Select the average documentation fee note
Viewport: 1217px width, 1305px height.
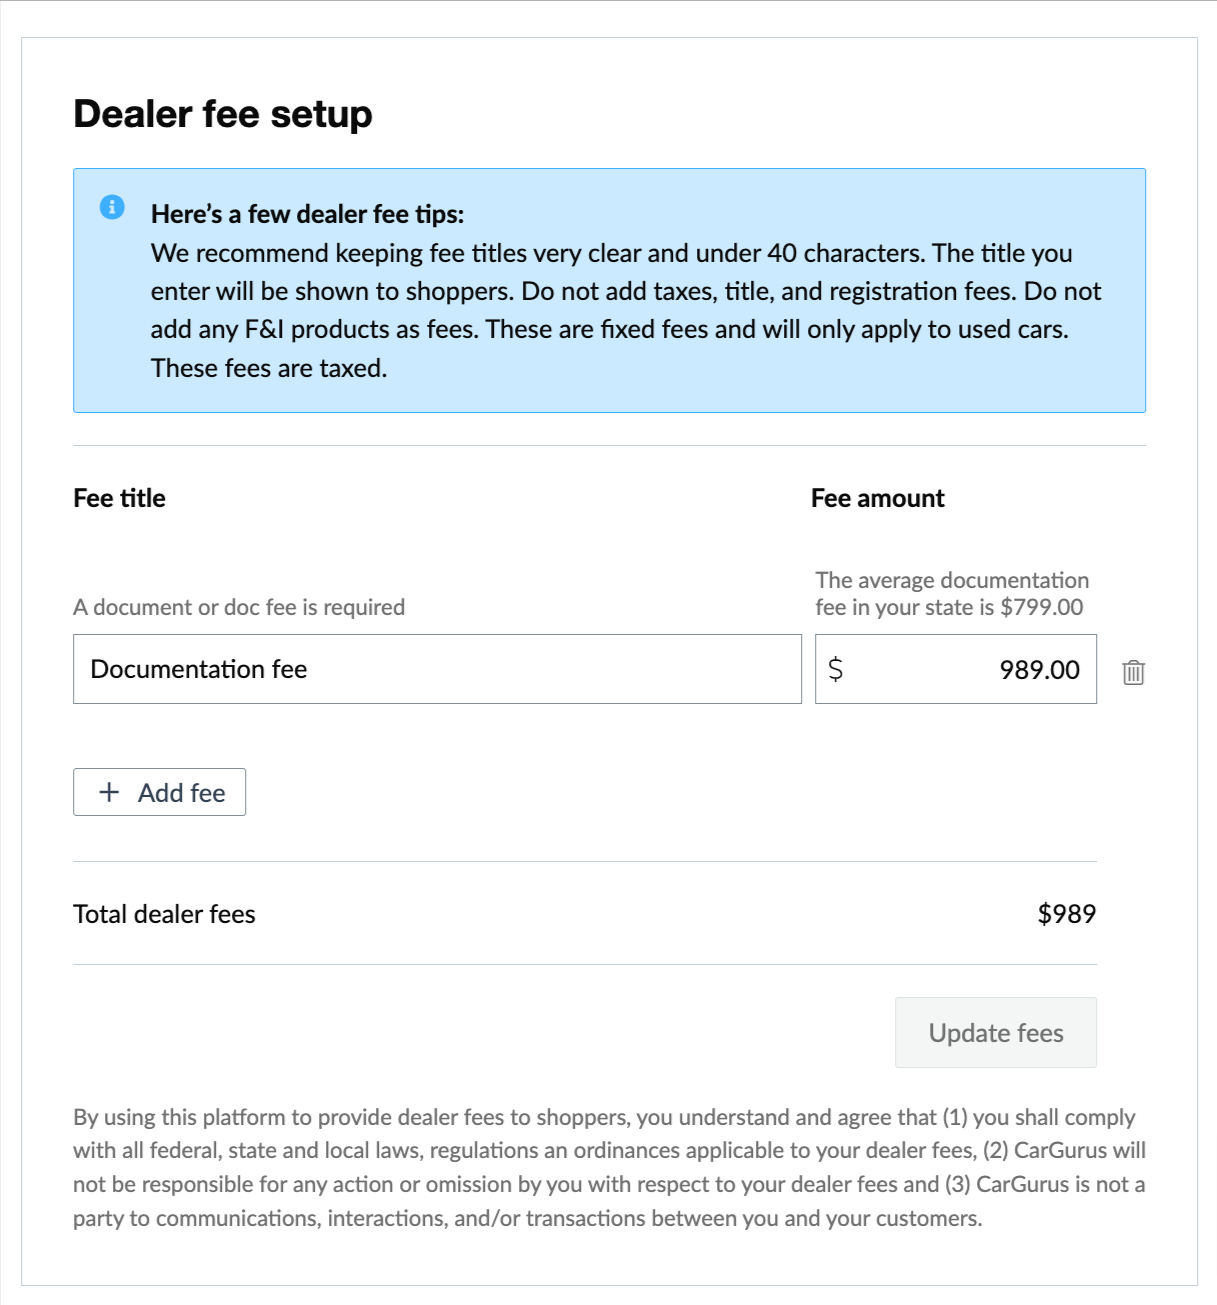click(951, 592)
